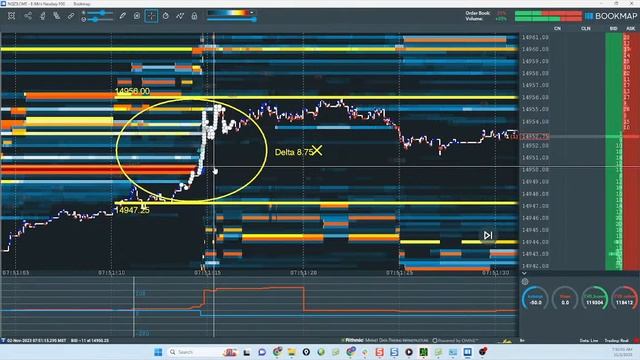
Task: Click the link chain toolbar icon
Action: (x=71, y=16)
